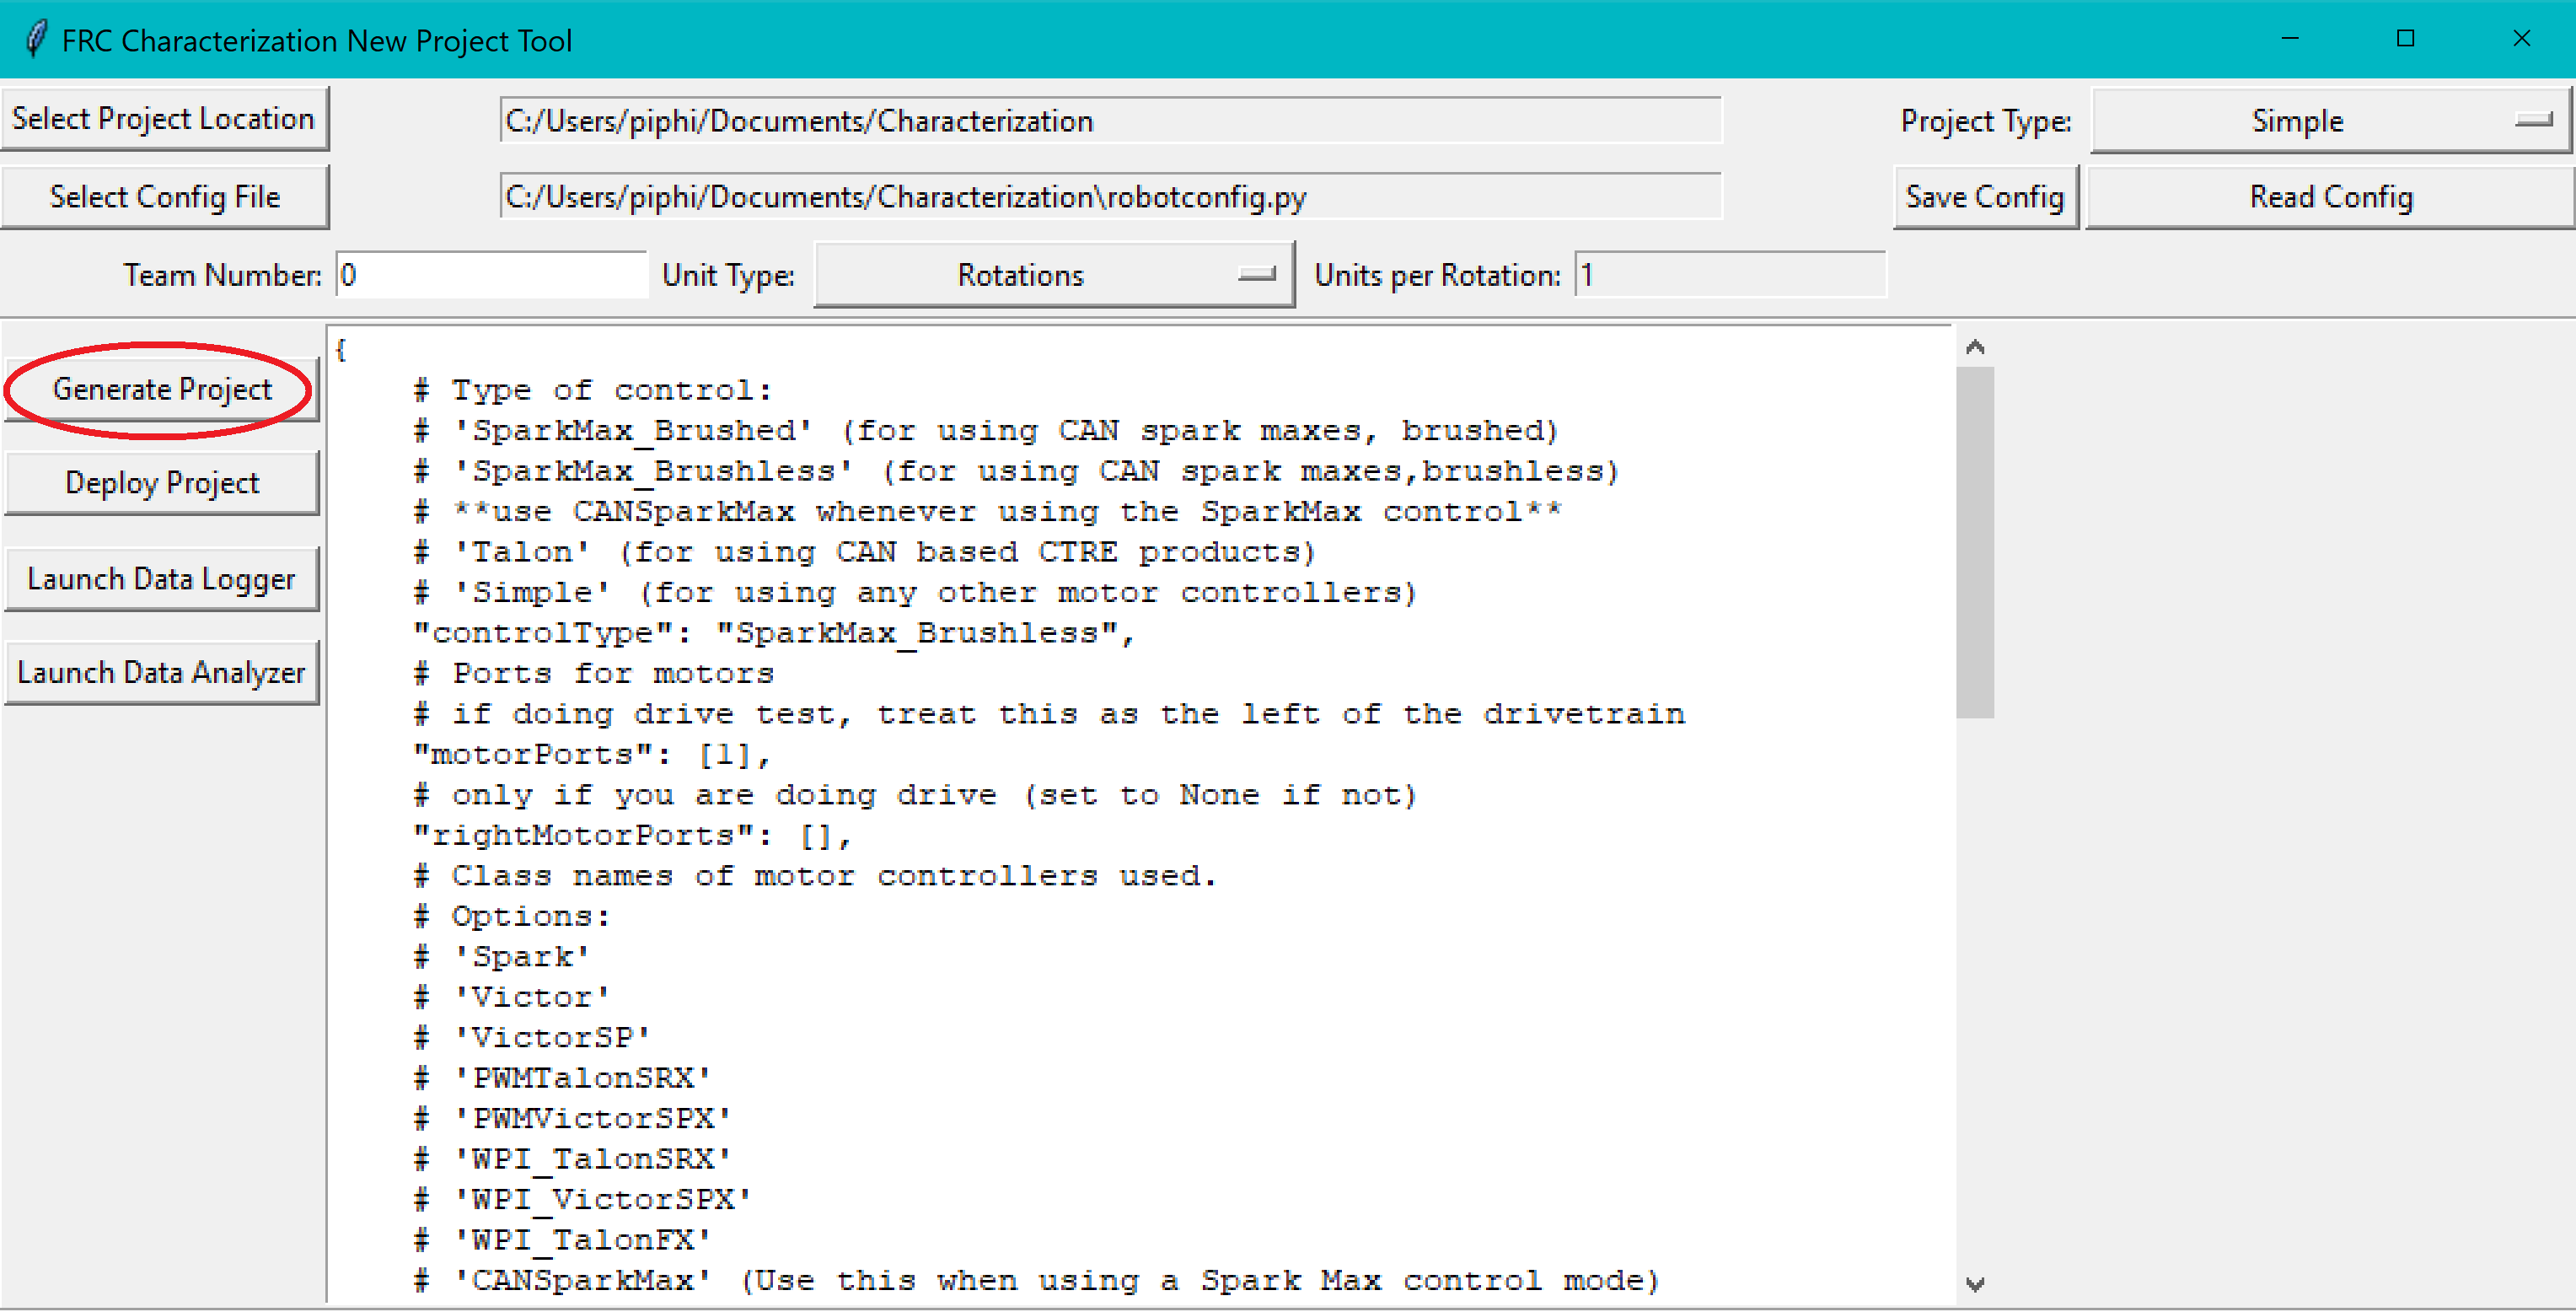
Task: Launch the Data Logger
Action: (x=162, y=578)
